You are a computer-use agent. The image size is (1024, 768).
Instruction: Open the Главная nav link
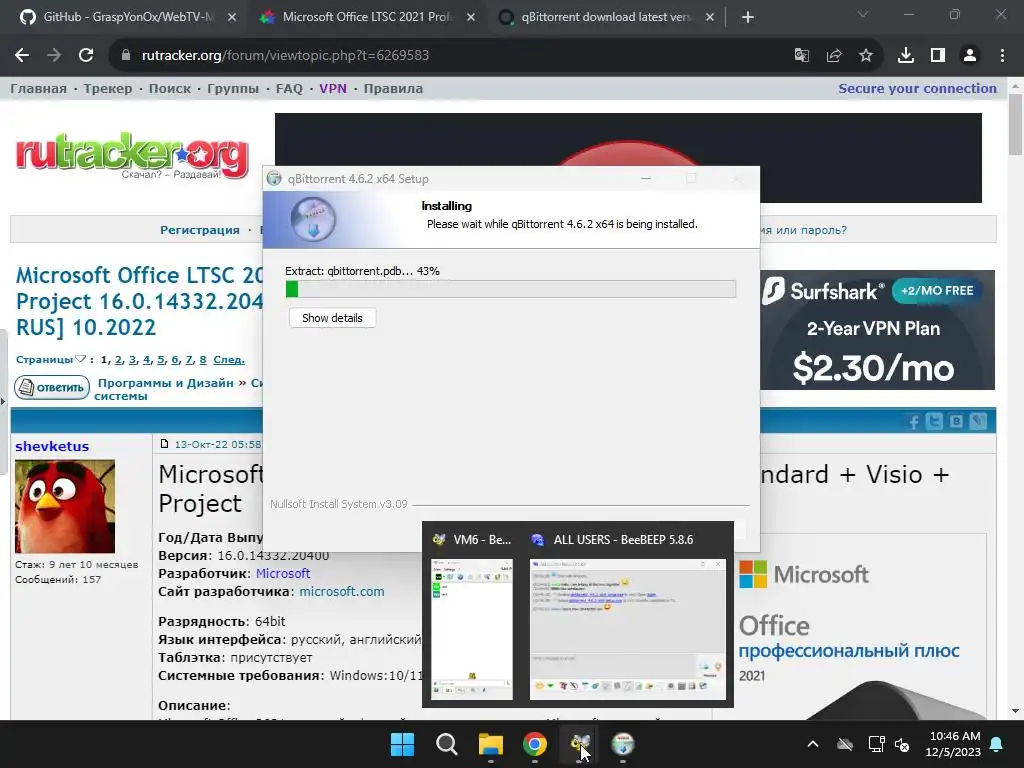point(39,89)
